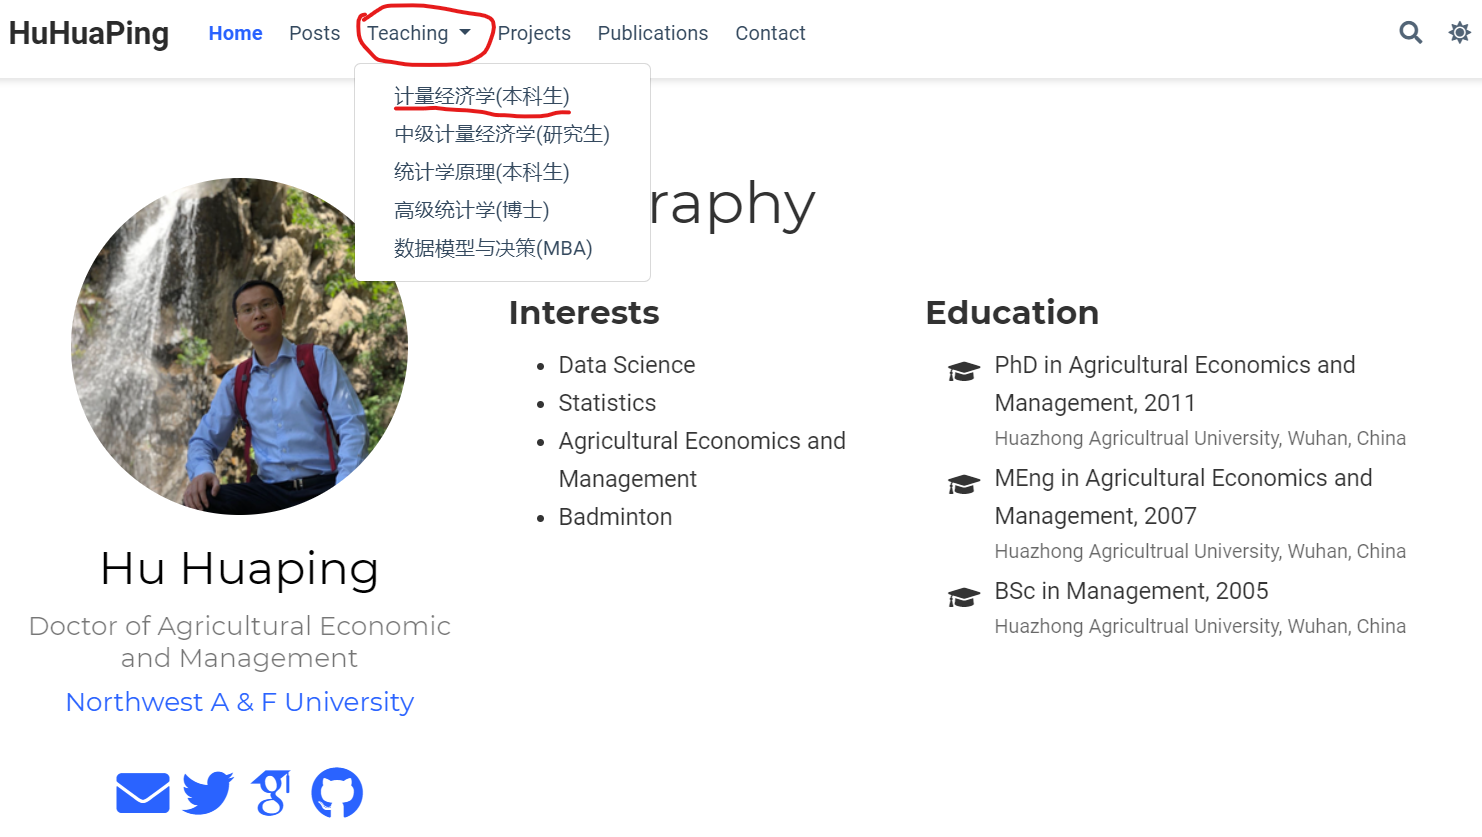Viewport: 1482px width, 837px height.
Task: Select 高级统计学(博士) course
Action: 472,210
